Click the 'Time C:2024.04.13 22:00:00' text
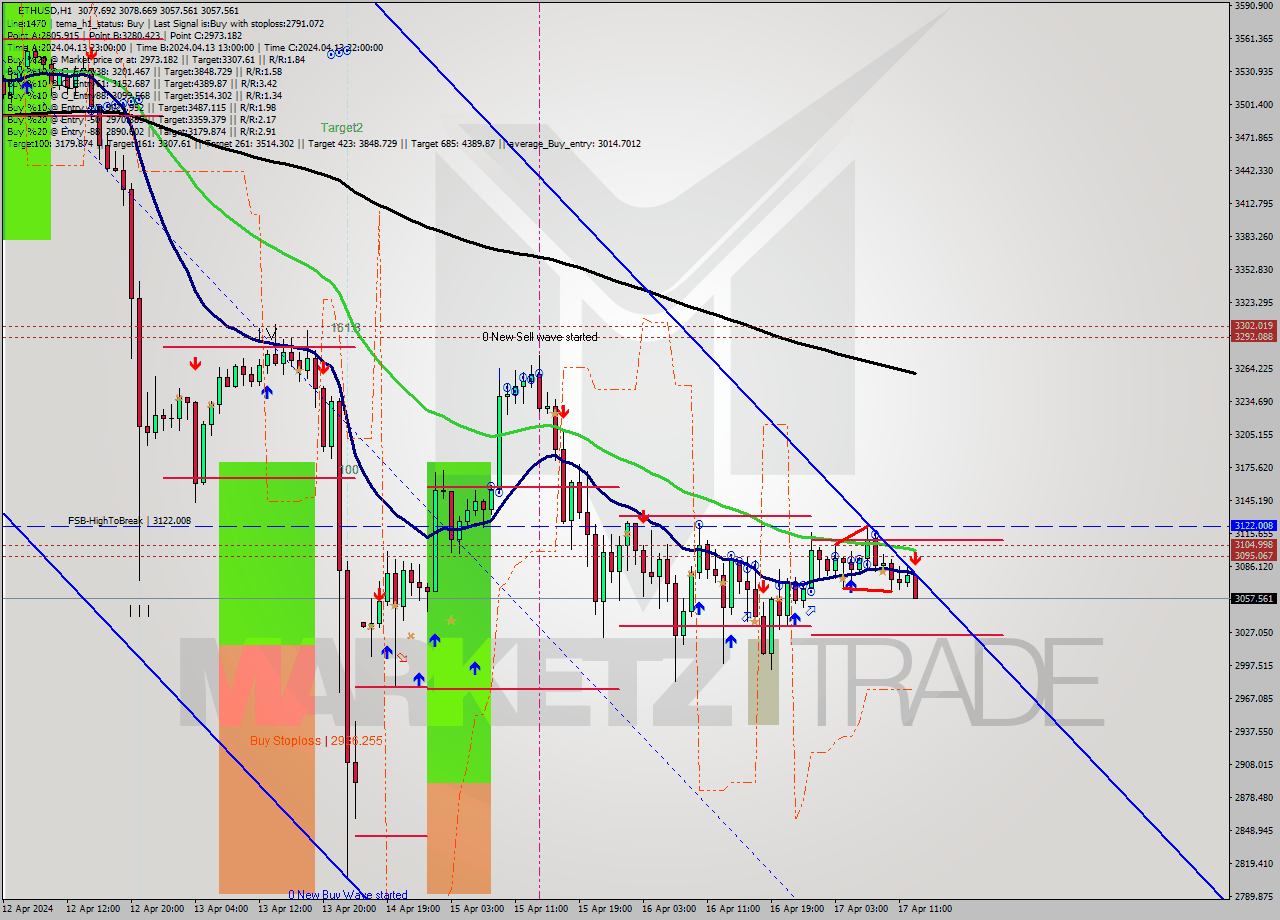Screen dimensions: 1280x920 click(322, 47)
